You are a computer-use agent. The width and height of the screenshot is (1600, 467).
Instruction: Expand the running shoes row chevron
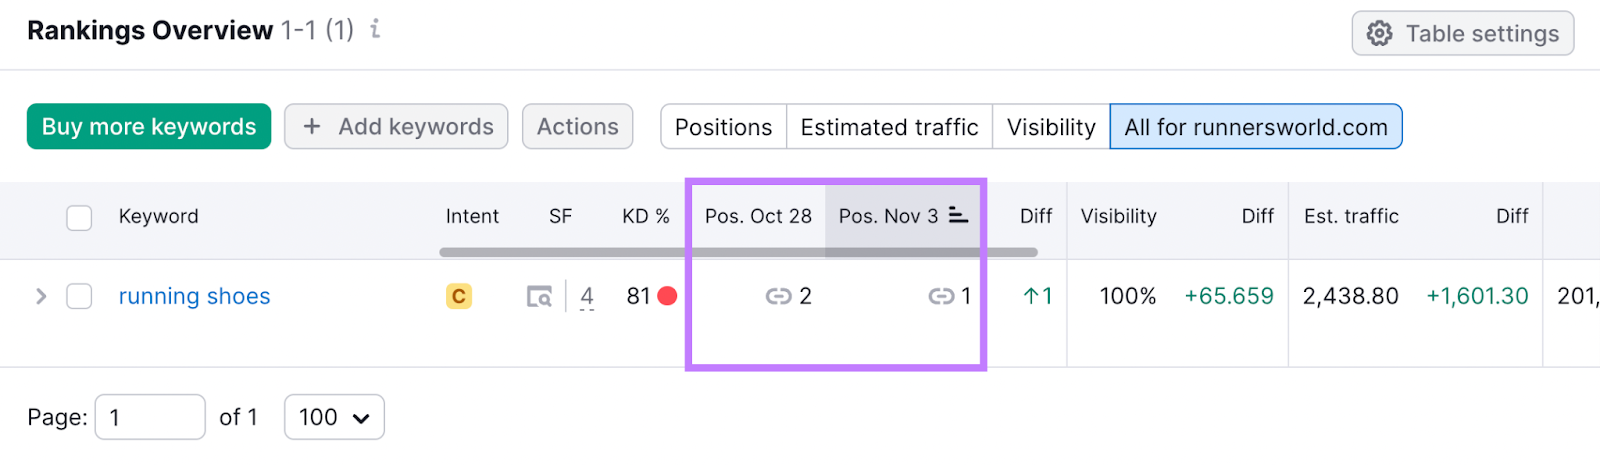[x=41, y=296]
